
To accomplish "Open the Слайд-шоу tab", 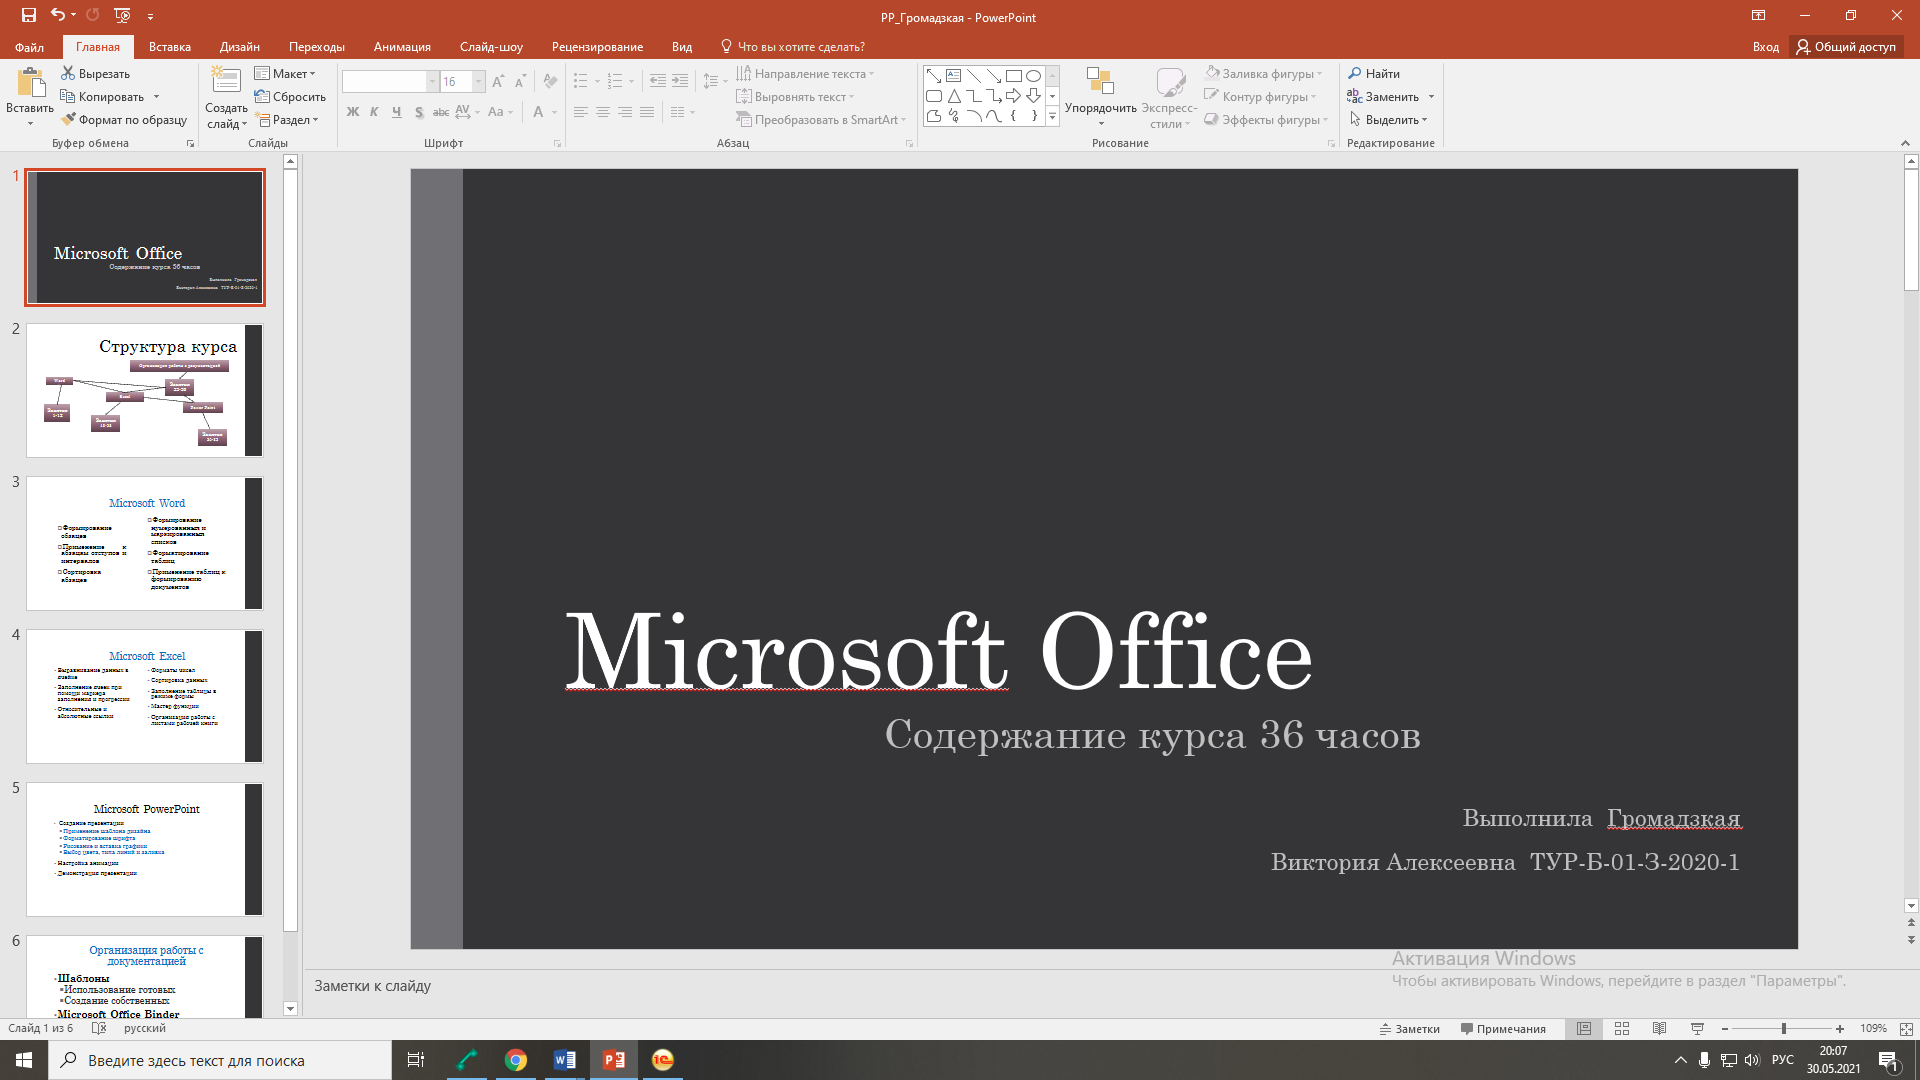I will (491, 47).
